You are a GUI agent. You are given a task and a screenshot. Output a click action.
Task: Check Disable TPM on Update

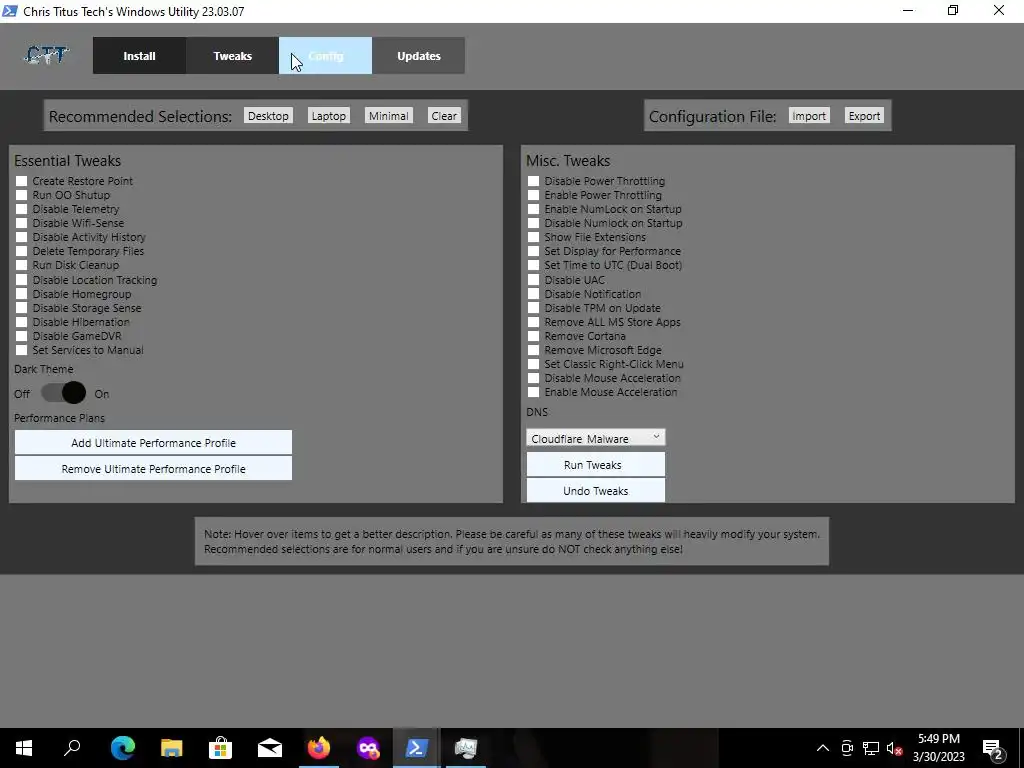[x=534, y=308]
